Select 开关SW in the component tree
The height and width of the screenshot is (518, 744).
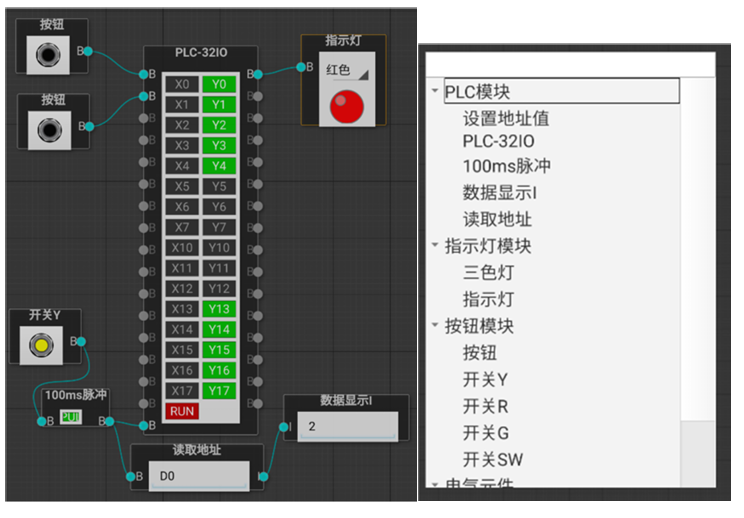(493, 459)
